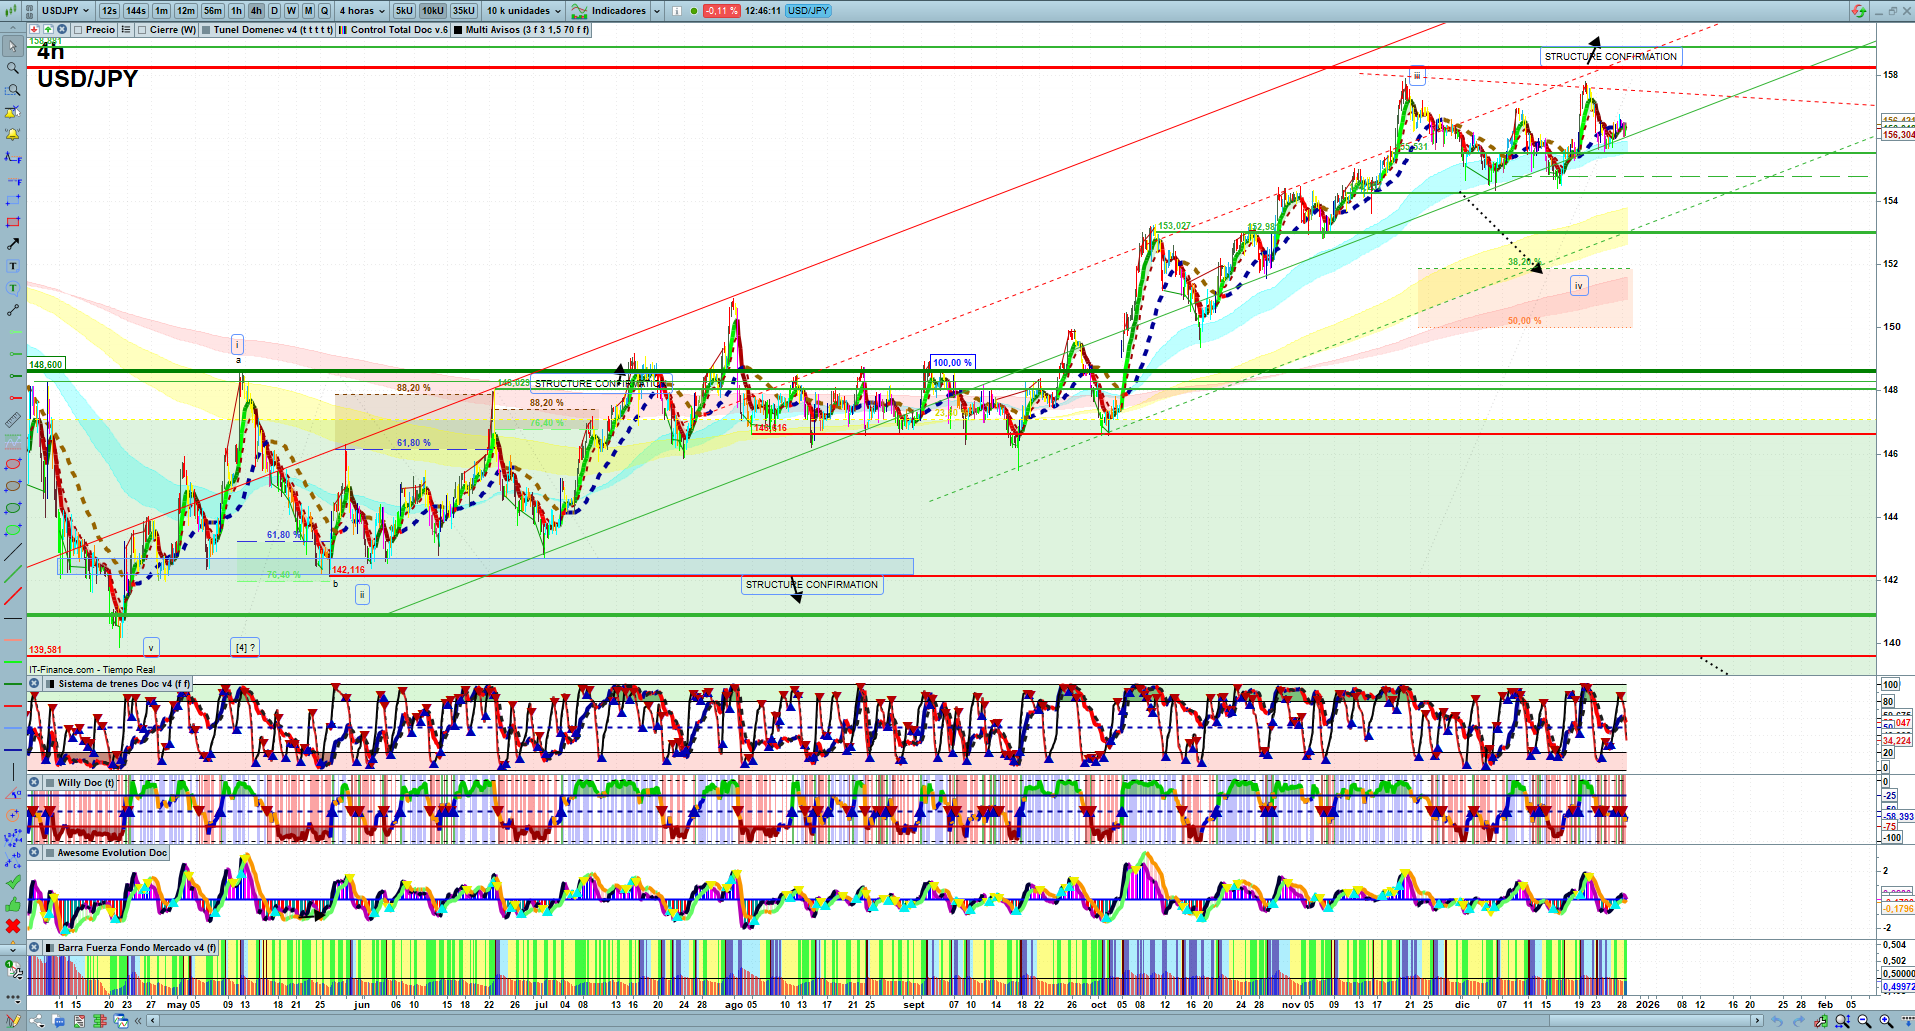This screenshot has height=1031, width=1915.
Task: Pick the magnifying glass zoom tool
Action: point(13,68)
